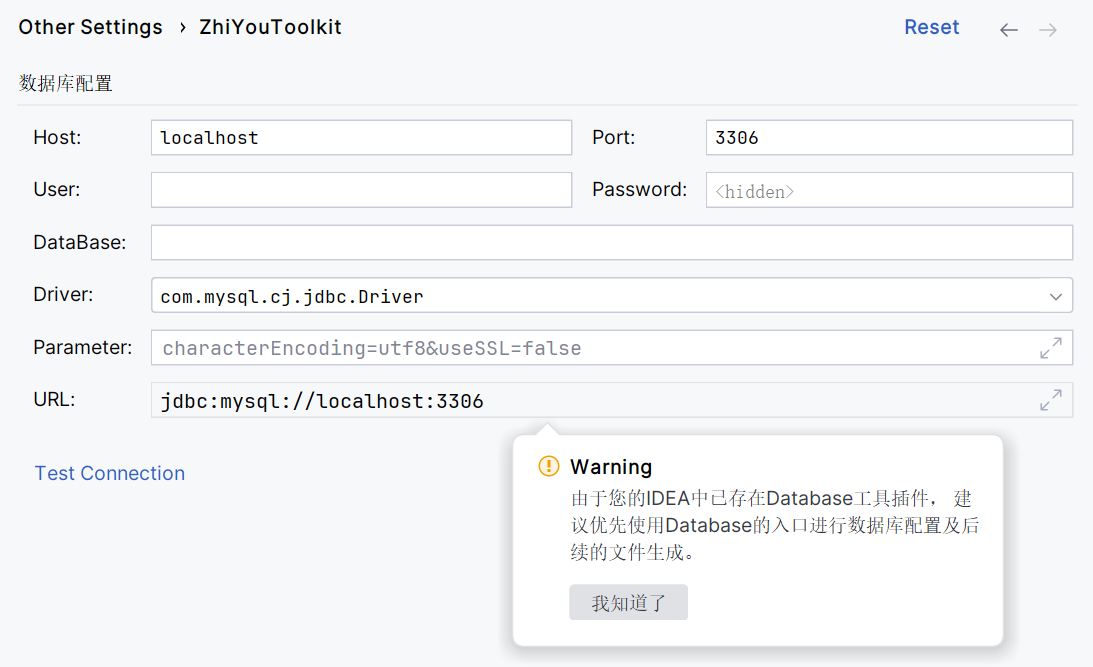The height and width of the screenshot is (667, 1093).
Task: Click the breadcrumb chevron after Other Settings
Action: (x=182, y=28)
